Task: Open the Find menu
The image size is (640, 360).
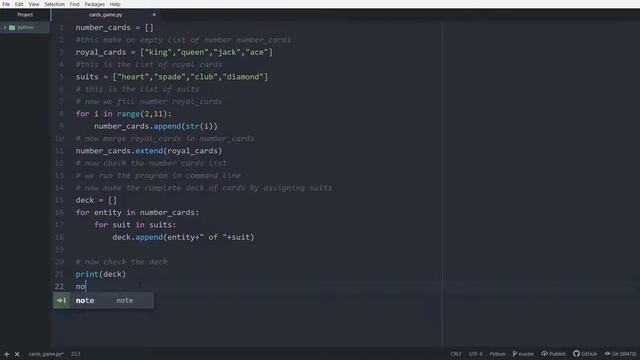Action: (x=74, y=4)
